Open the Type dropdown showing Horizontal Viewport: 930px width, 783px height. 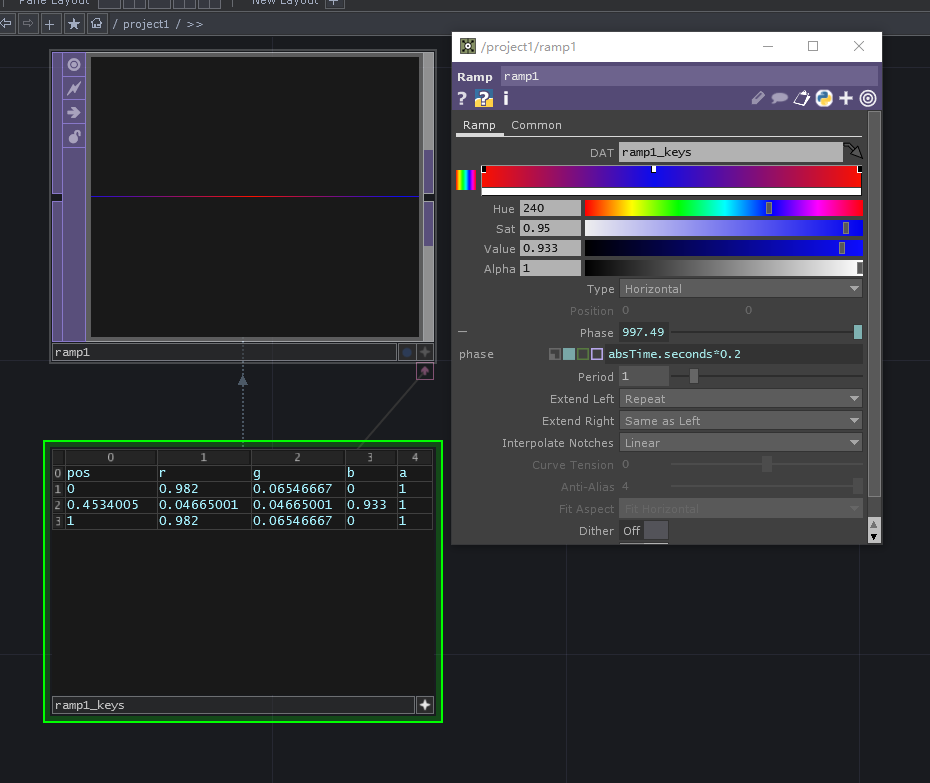tap(740, 288)
